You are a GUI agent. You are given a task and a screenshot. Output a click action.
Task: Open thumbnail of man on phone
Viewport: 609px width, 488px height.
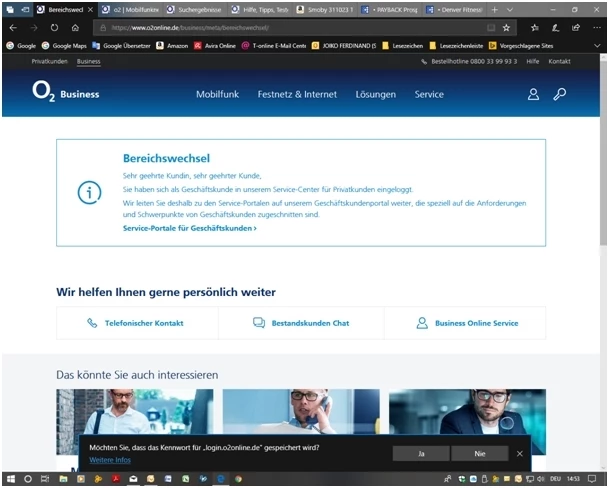(301, 412)
